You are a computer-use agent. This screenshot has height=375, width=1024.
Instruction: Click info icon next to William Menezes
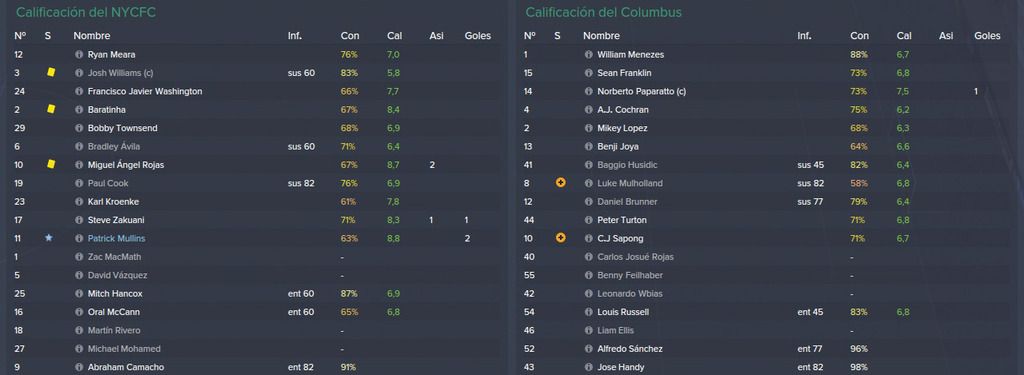588,55
